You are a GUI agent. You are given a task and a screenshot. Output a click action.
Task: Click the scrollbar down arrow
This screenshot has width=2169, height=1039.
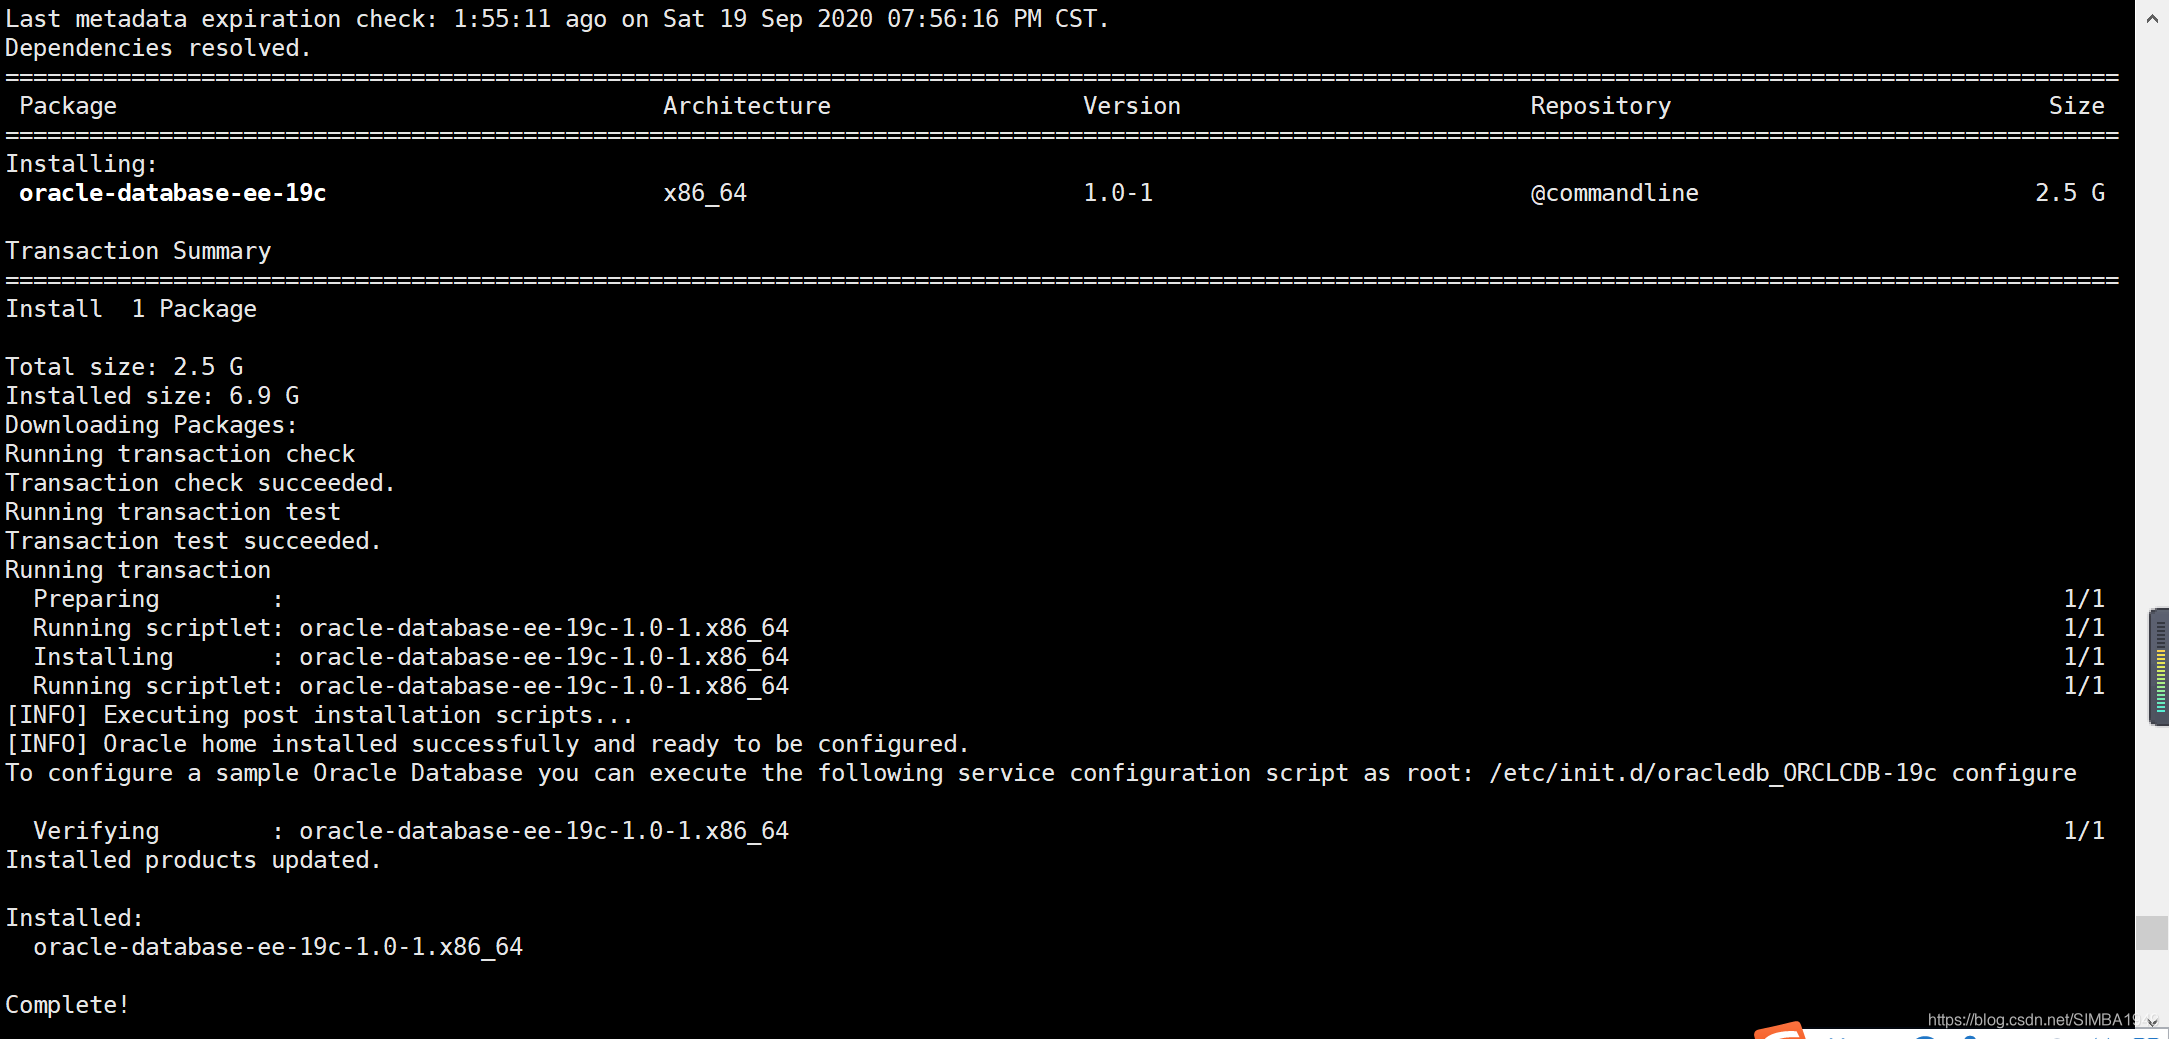tap(2152, 1021)
